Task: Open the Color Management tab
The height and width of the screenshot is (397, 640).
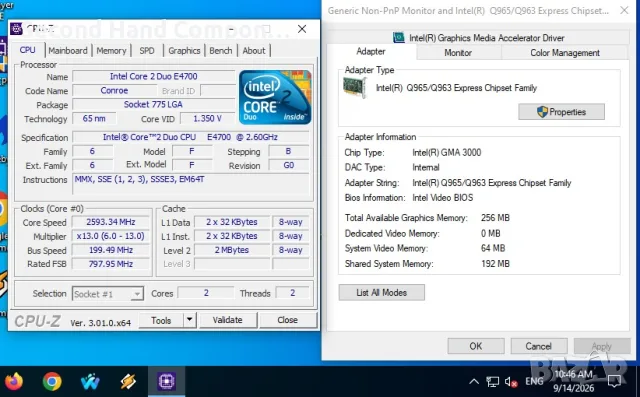Action: [565, 53]
